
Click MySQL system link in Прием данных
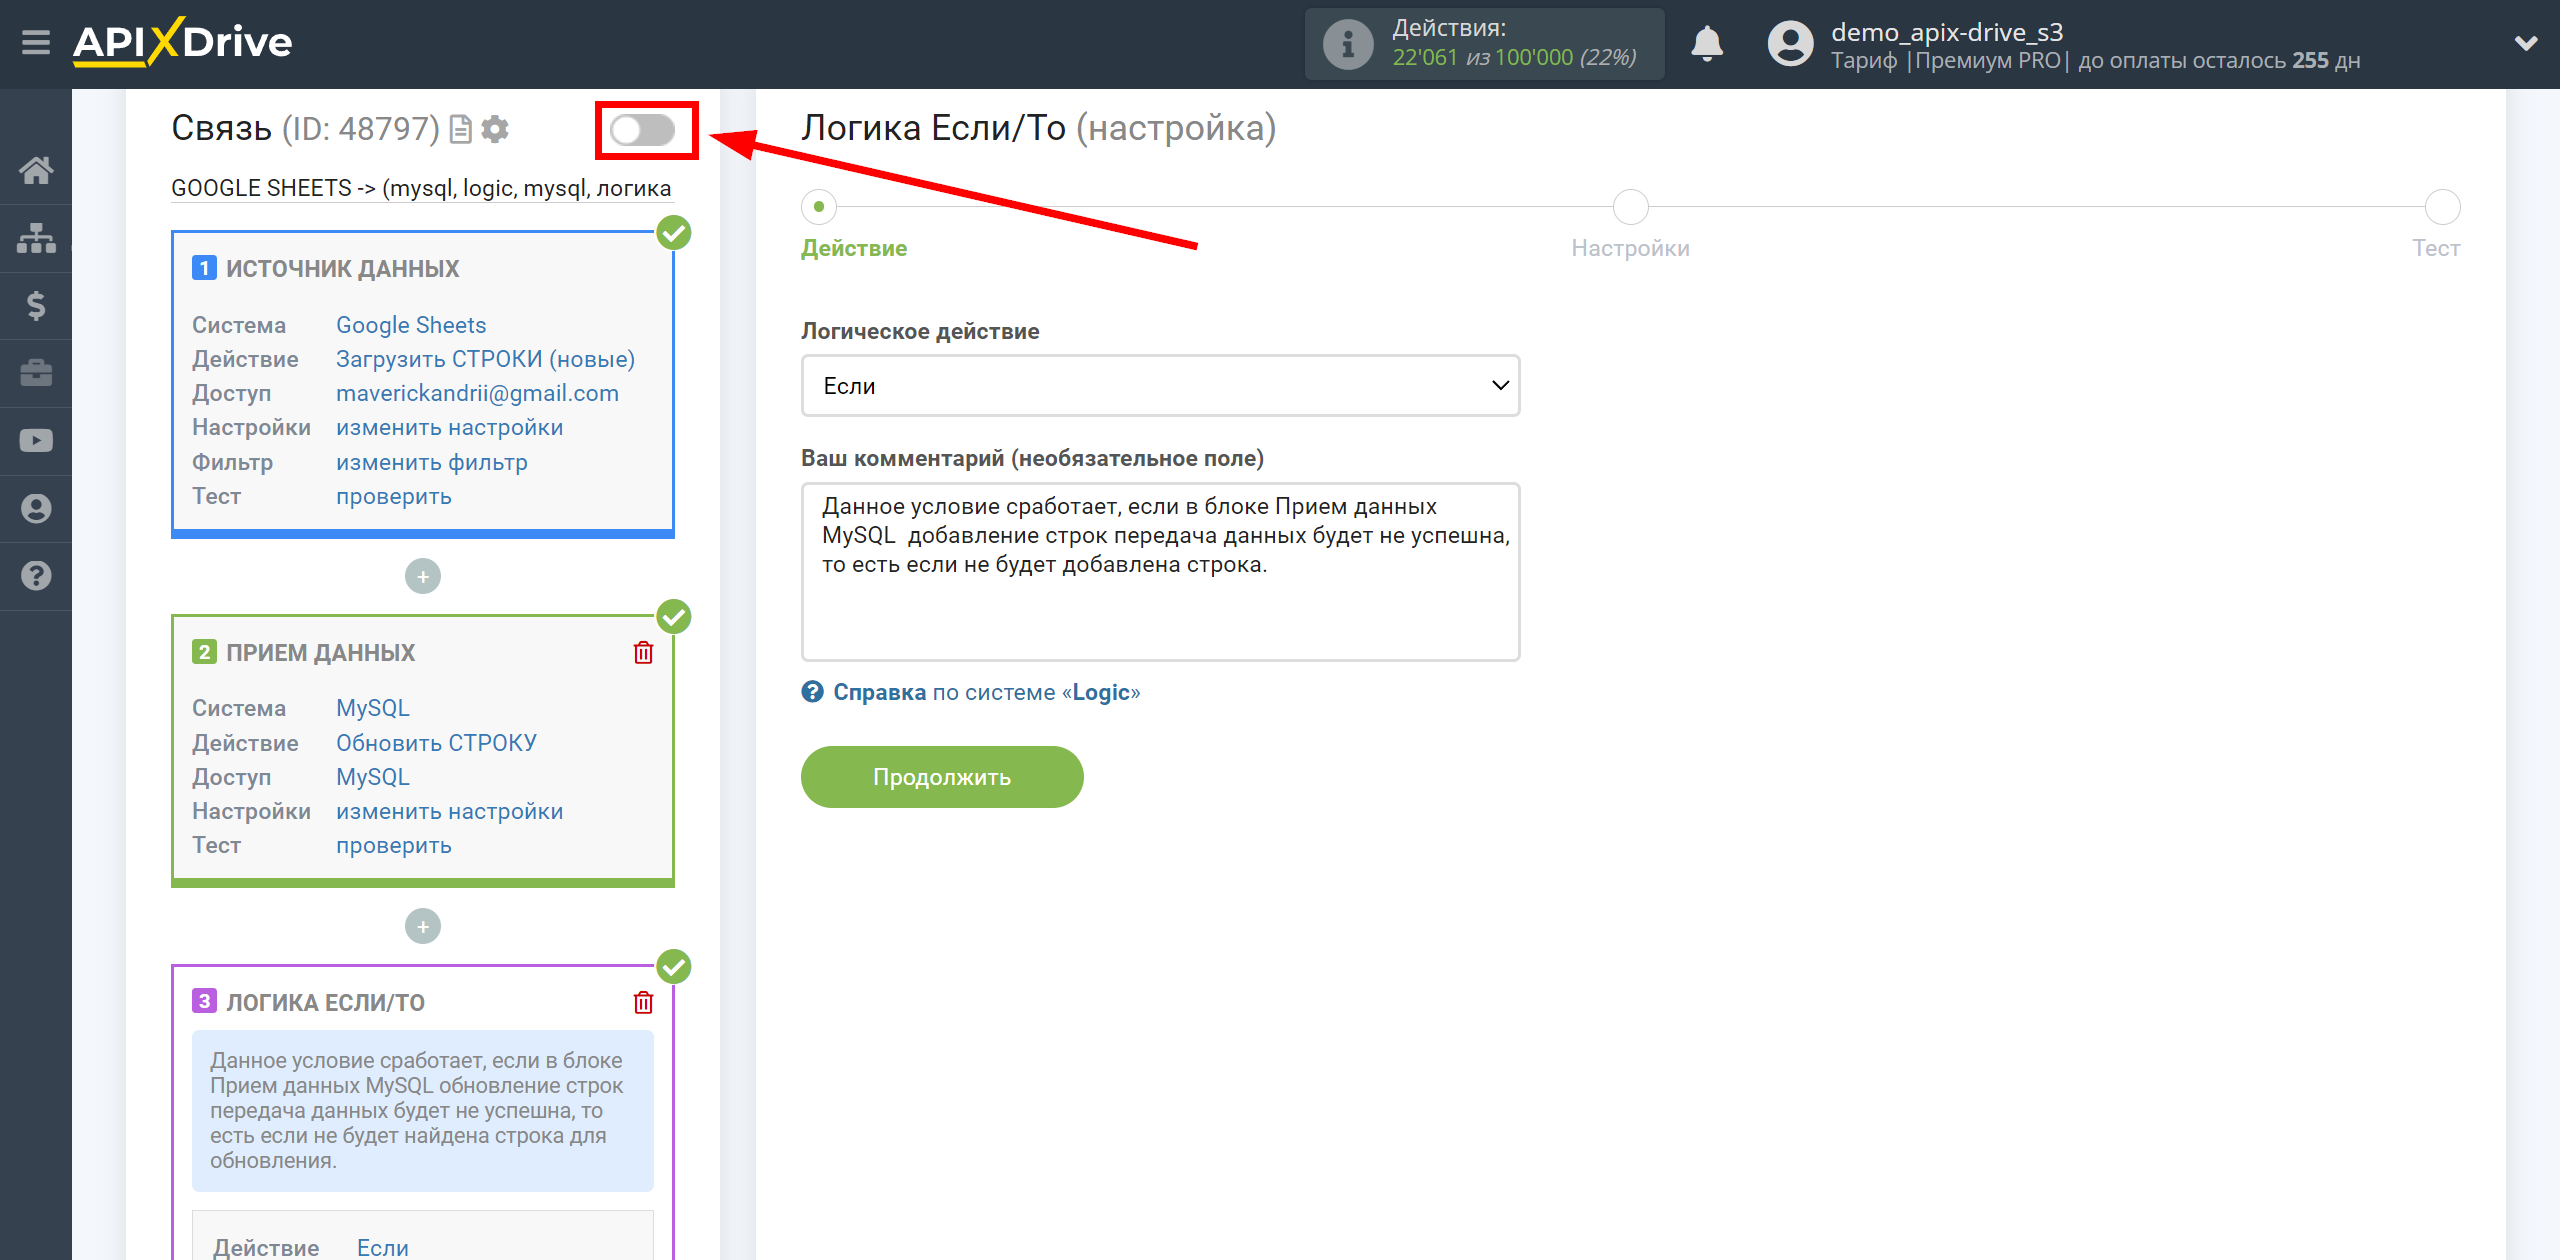[x=373, y=708]
